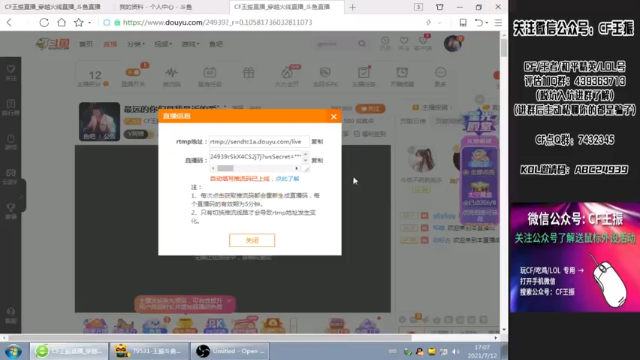Close the stream info dialog with X
This screenshot has height=360, width=640.
coord(333,117)
